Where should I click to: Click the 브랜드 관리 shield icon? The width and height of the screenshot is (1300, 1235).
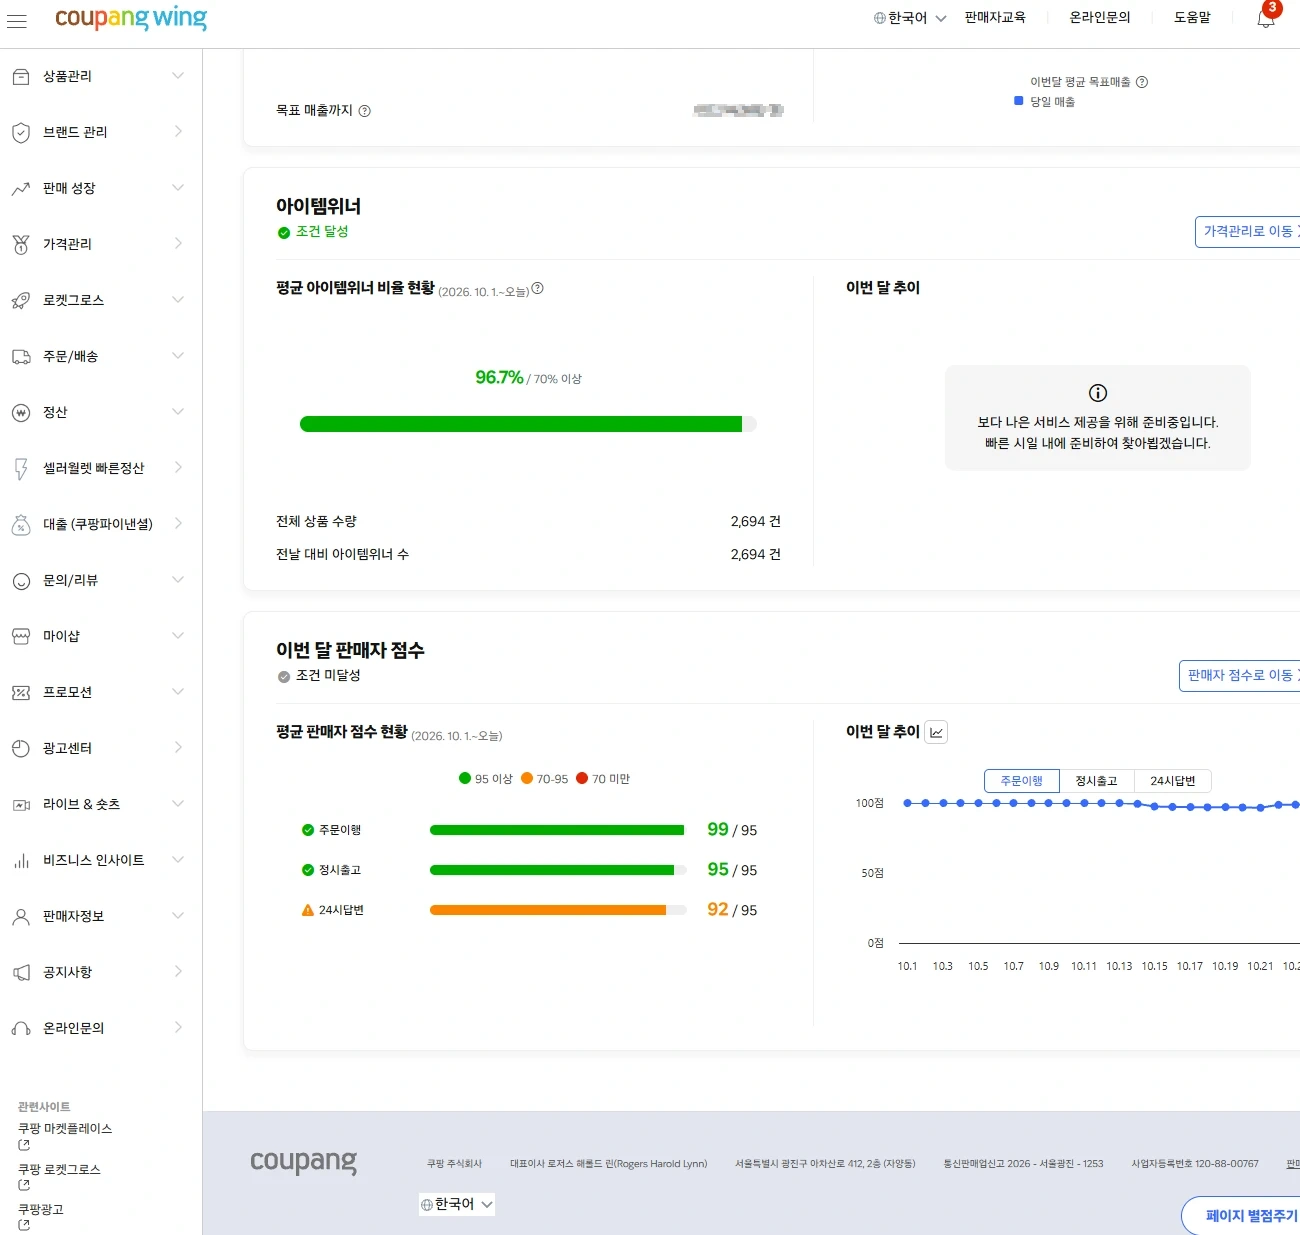coord(21,132)
